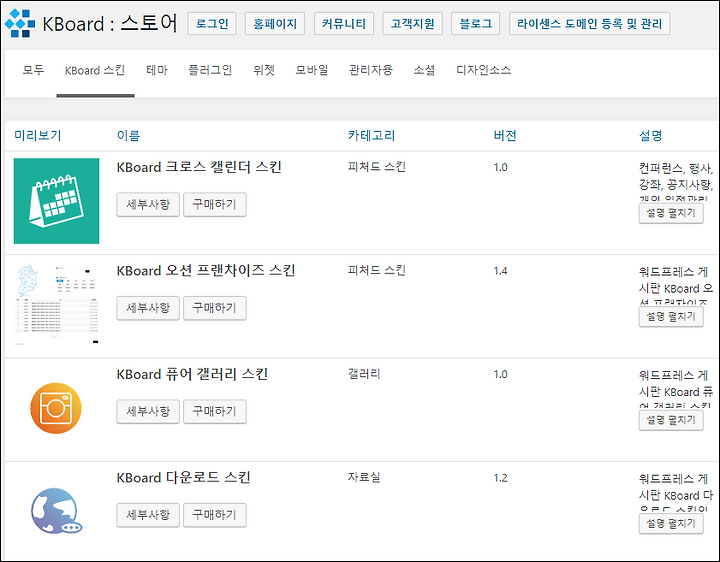Open the 디자인소스 tab

484,70
